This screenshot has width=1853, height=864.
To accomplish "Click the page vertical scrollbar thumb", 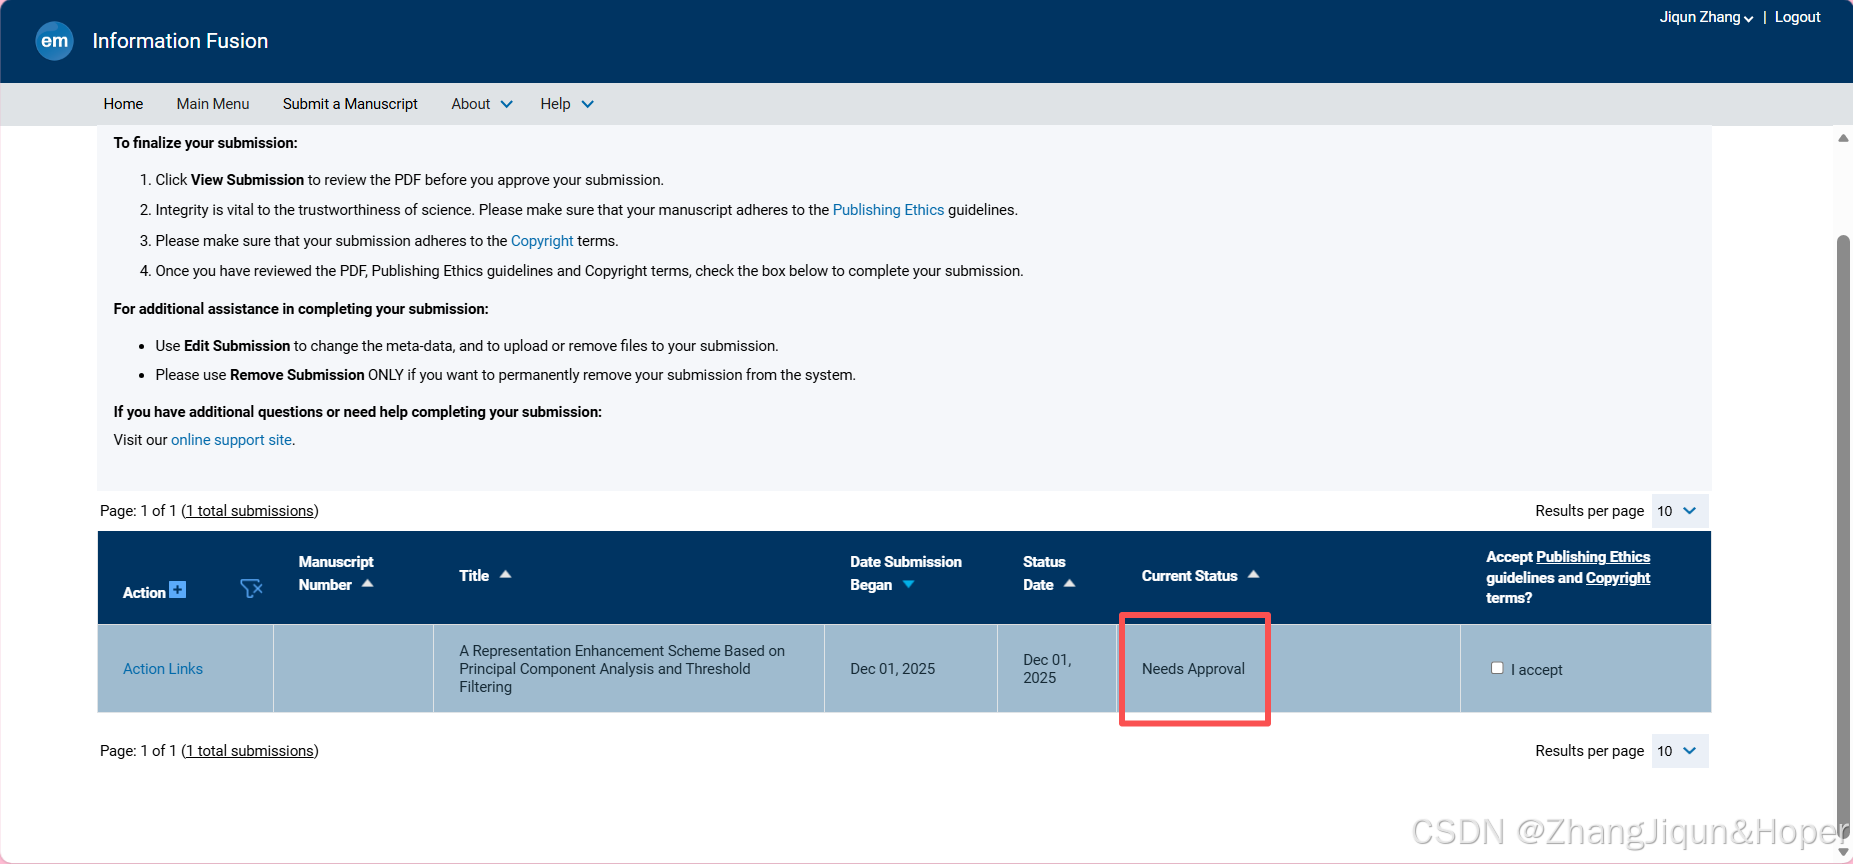I will tap(1844, 535).
